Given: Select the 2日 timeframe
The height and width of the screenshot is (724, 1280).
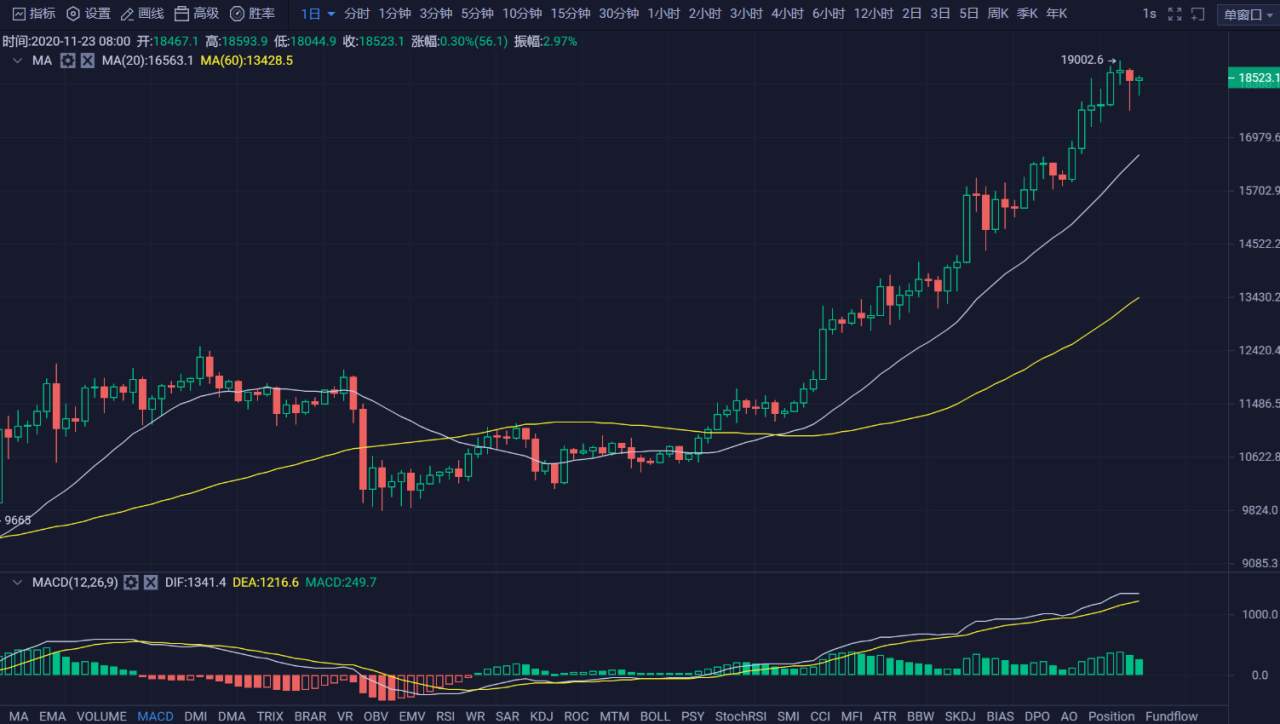Looking at the screenshot, I should 912,14.
